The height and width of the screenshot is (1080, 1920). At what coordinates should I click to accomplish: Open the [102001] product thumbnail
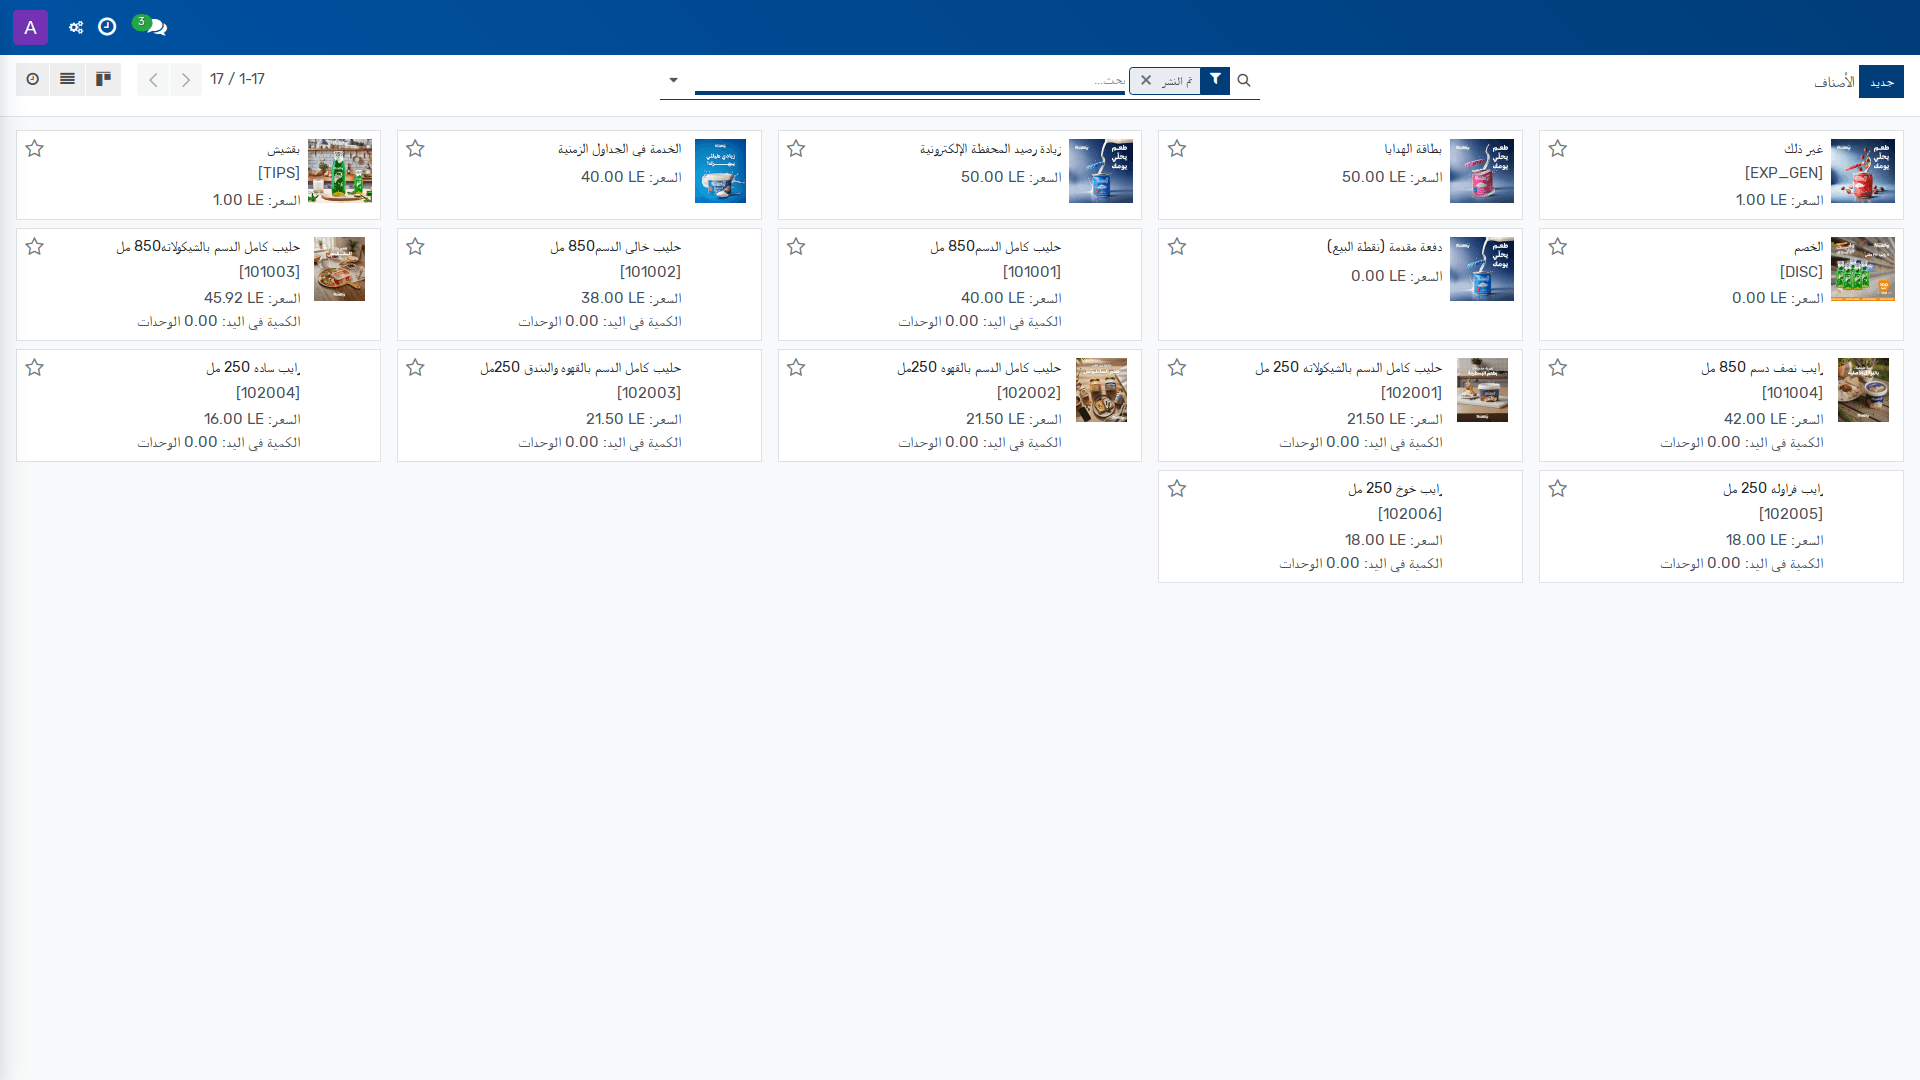1482,390
